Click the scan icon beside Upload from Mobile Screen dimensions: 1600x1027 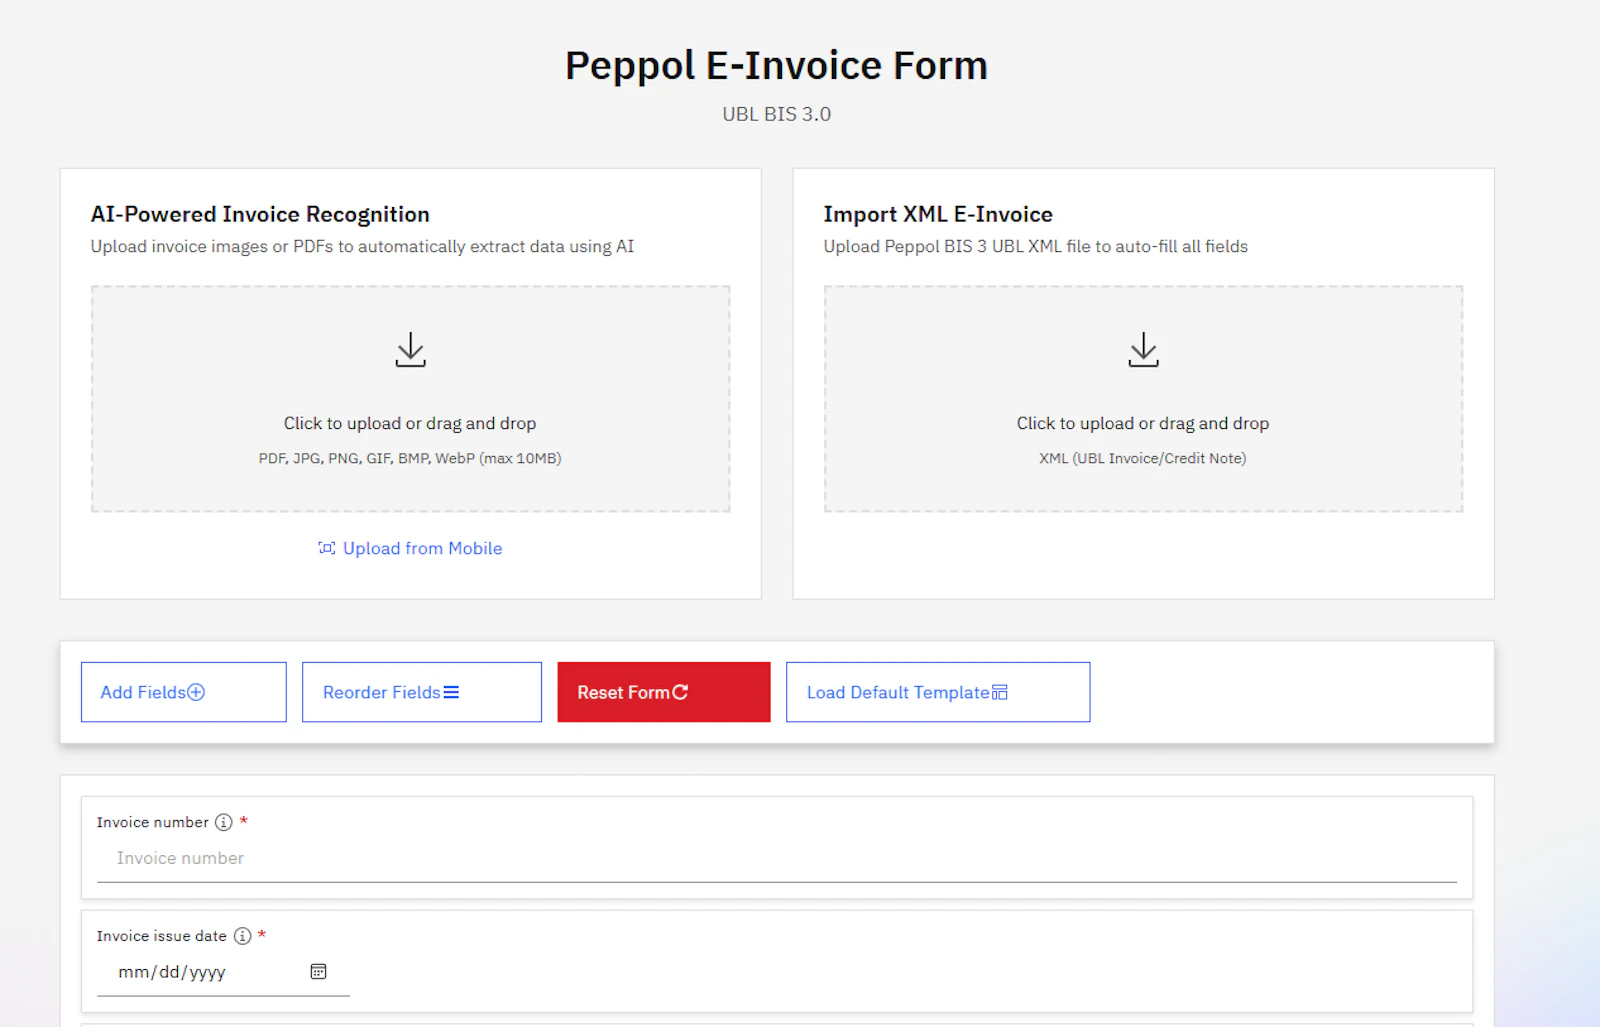[327, 548]
